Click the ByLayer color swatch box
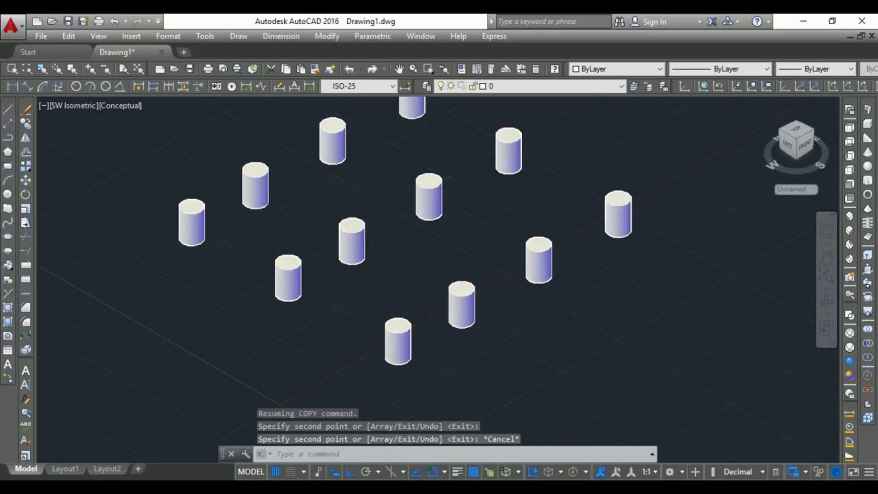The image size is (878, 494). coord(576,69)
